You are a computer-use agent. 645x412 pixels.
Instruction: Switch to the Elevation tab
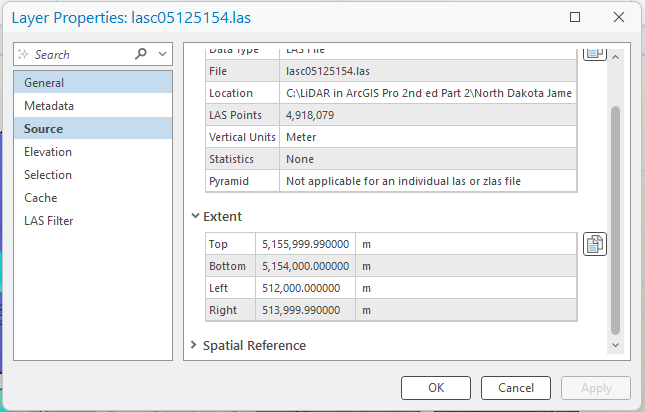[x=93, y=152]
